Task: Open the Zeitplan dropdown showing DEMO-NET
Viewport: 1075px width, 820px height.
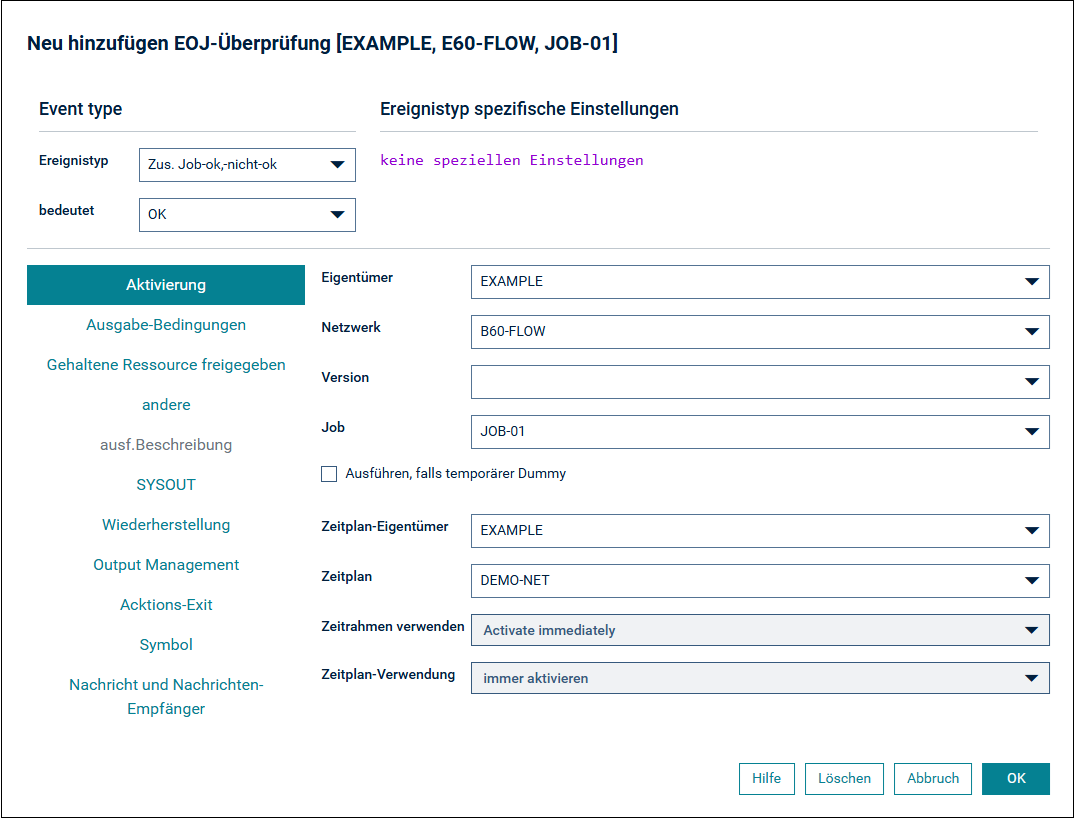Action: pos(760,581)
